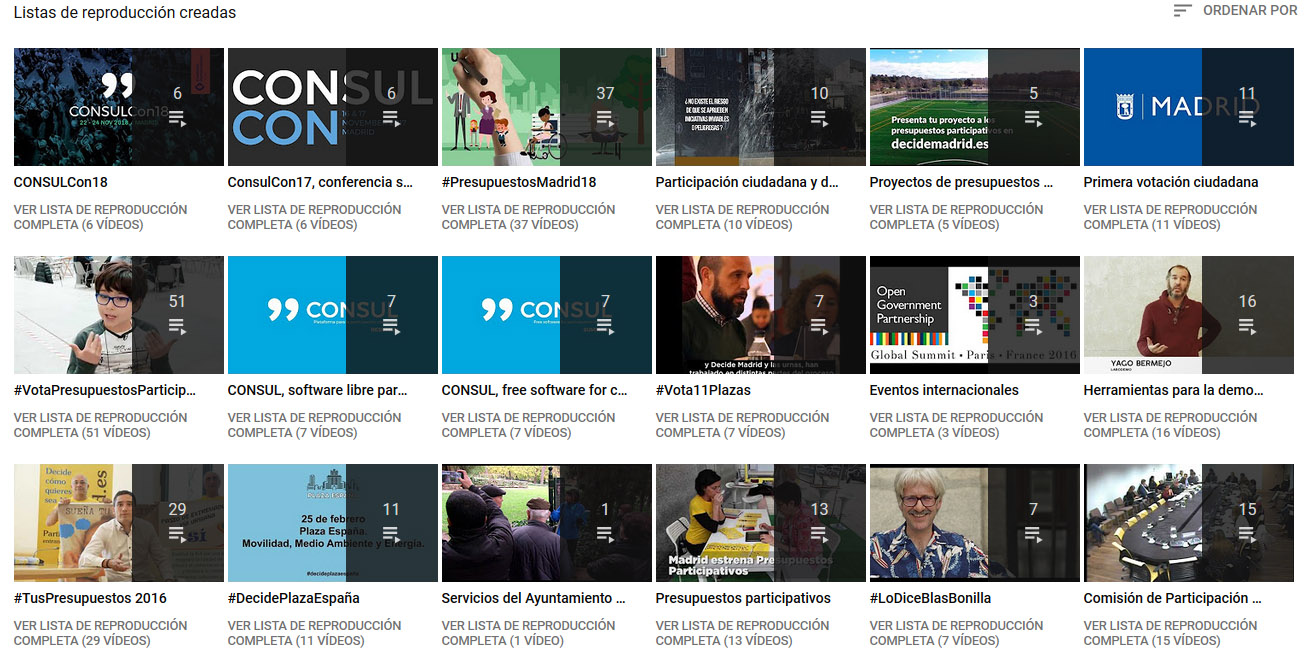Viewport: 1314px width, 661px height.
Task: Click the sort icon beside ORDENAR POR
Action: [1183, 11]
